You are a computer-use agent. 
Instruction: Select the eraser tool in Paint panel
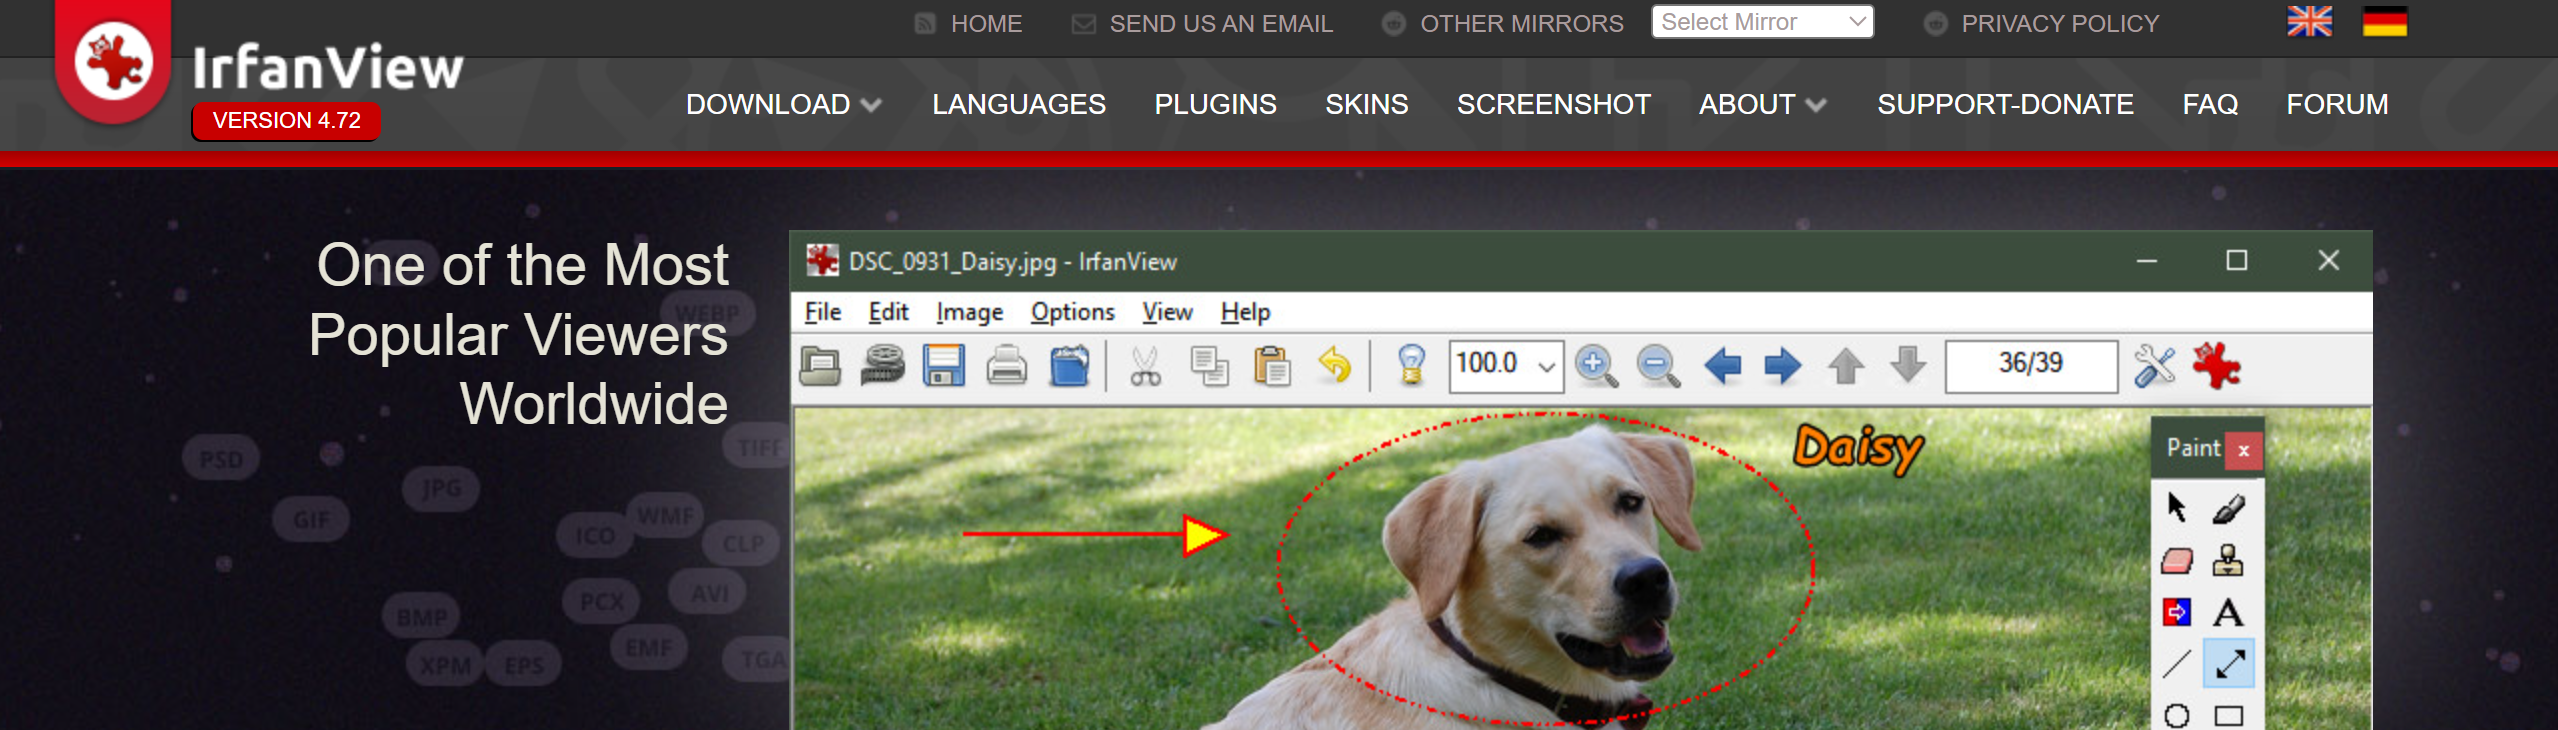coord(2177,561)
